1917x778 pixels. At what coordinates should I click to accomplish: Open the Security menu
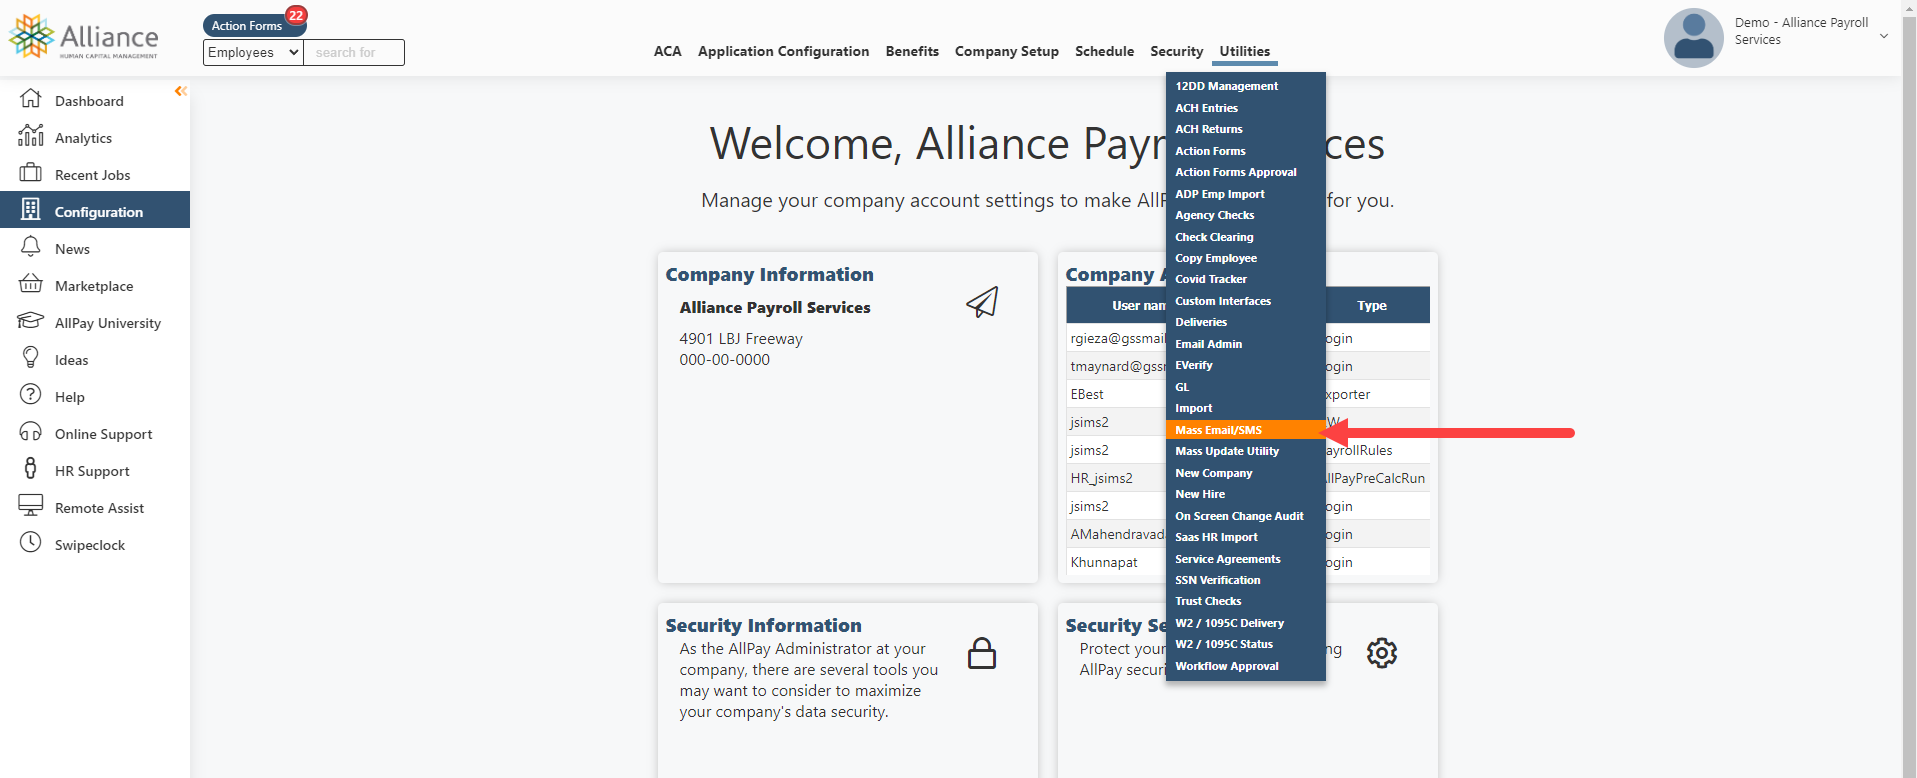(x=1176, y=51)
